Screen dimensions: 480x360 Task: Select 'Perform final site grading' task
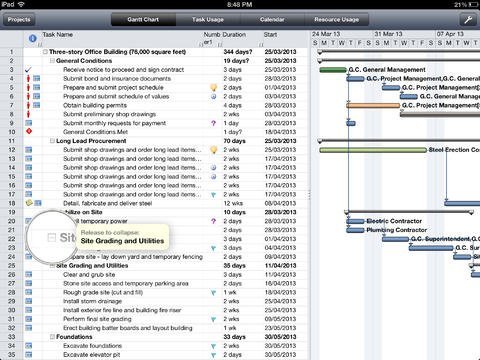pyautogui.click(x=97, y=319)
